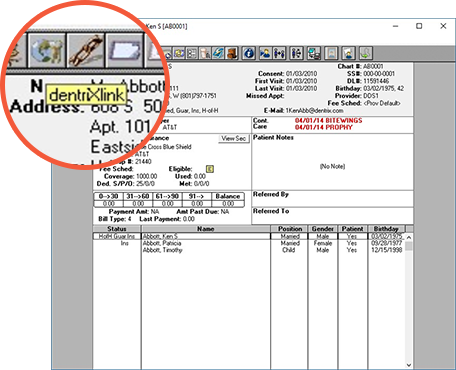Click the Balance aging column label

[x=228, y=196]
